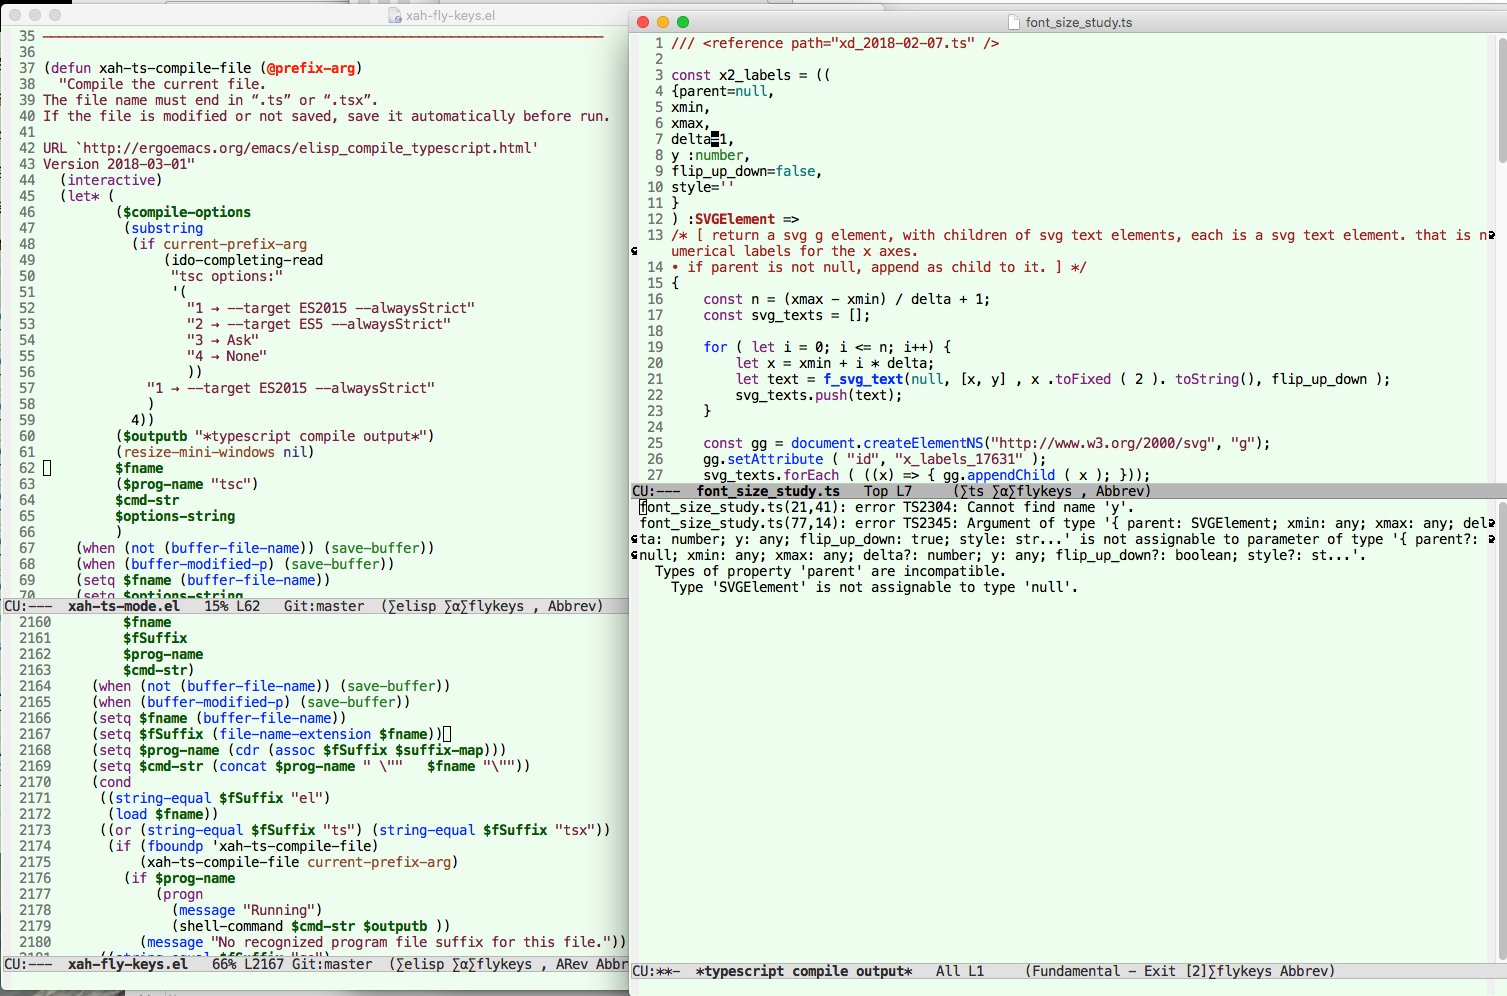Image resolution: width=1507 pixels, height=996 pixels.
Task: Click the xah-fly-keys.el window title
Action: [x=450, y=15]
